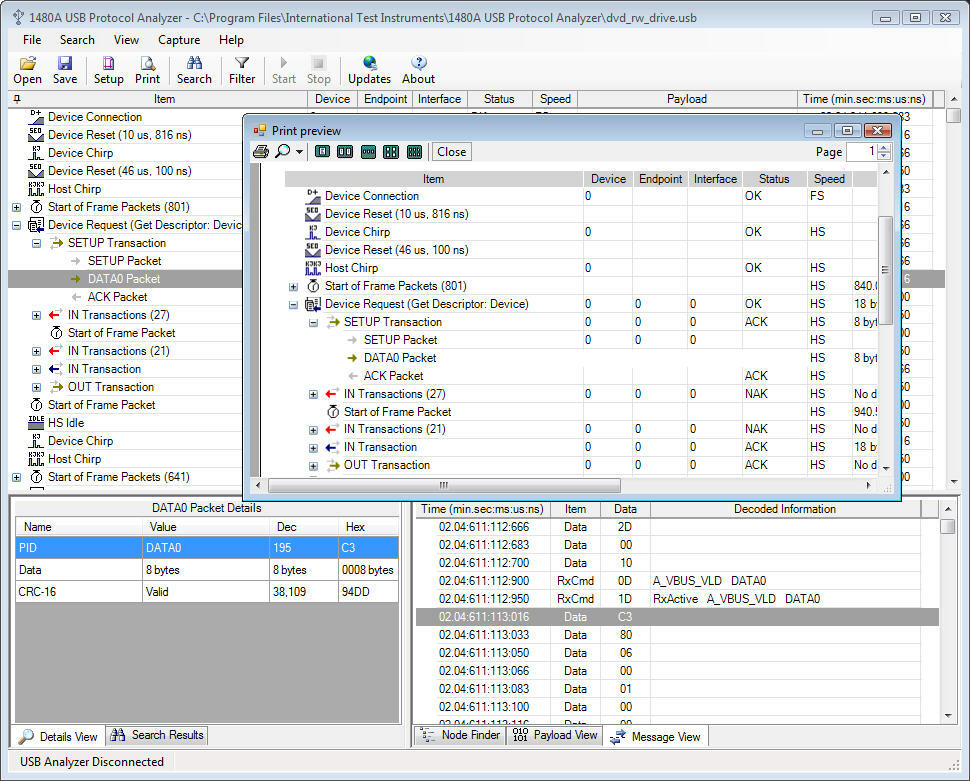Select the PID row in packet details
This screenshot has width=970, height=781.
(207, 548)
